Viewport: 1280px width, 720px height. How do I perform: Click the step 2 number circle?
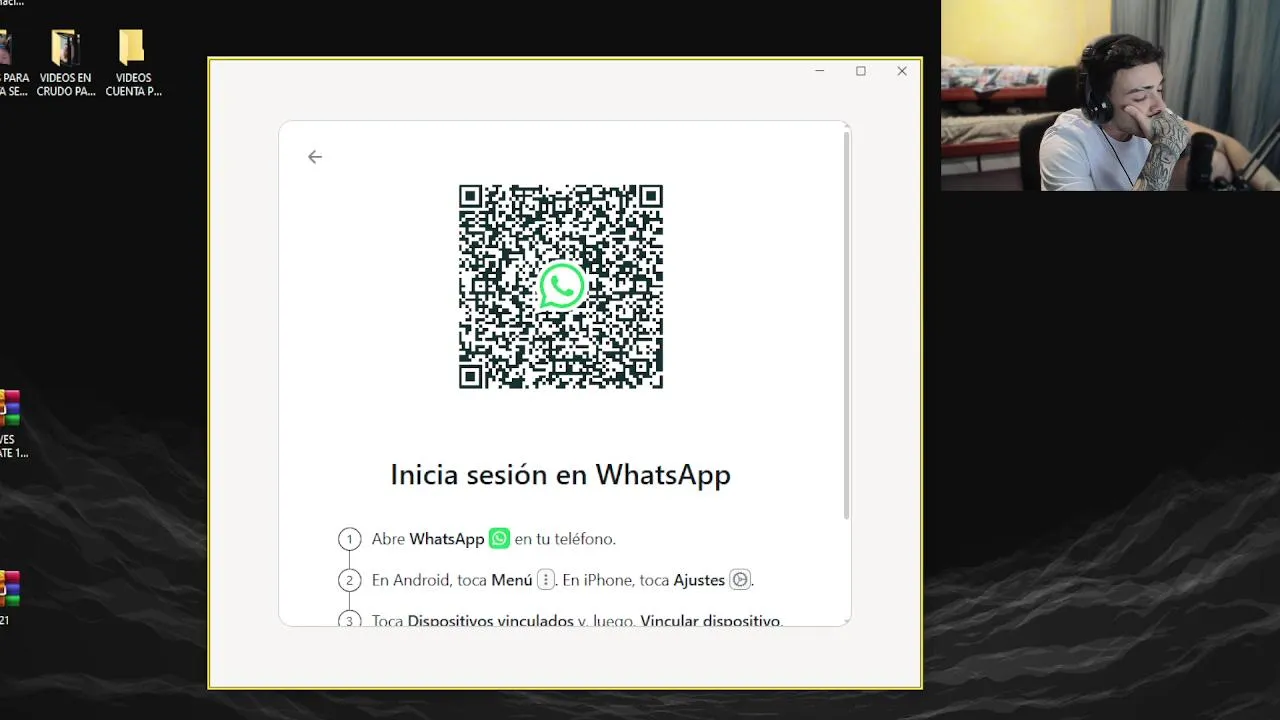[x=349, y=580]
